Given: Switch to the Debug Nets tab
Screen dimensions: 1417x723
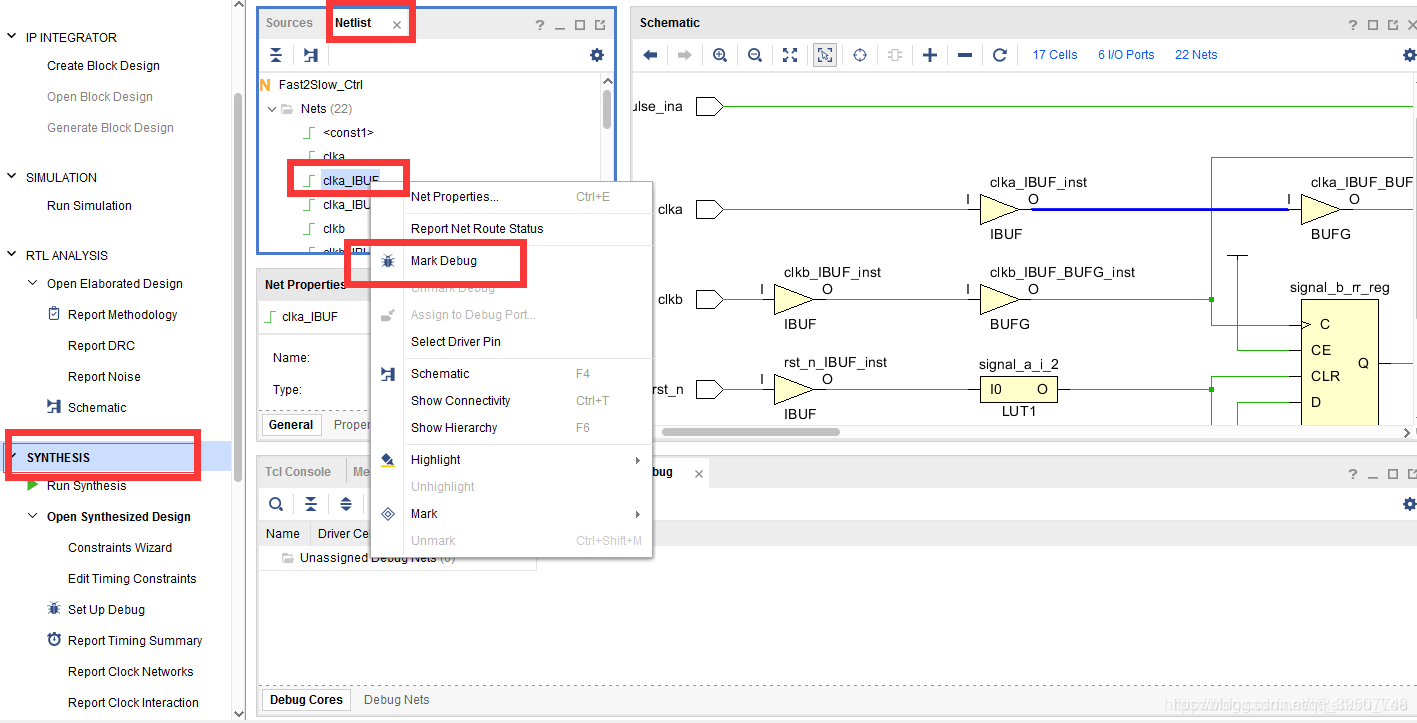Looking at the screenshot, I should pyautogui.click(x=397, y=700).
